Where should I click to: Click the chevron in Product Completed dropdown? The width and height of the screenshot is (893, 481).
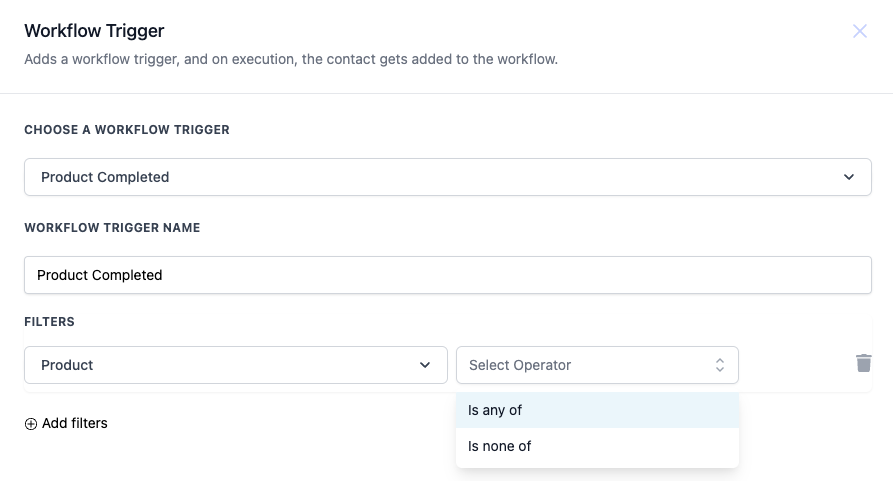849,177
